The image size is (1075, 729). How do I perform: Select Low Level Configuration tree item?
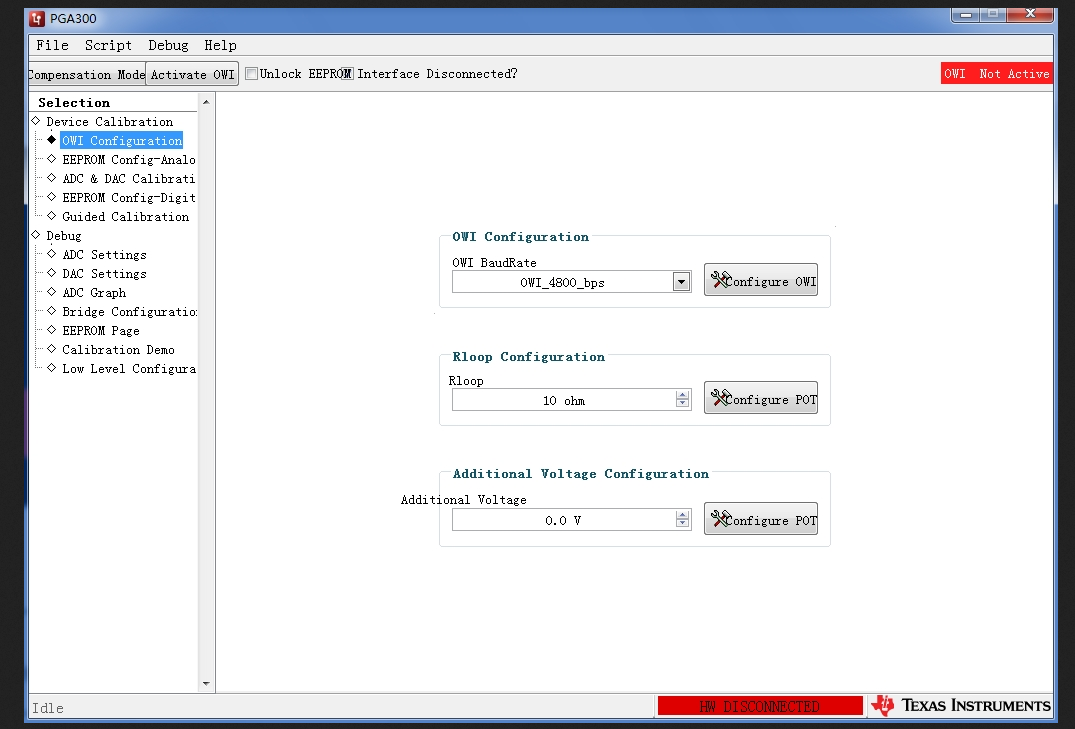128,369
